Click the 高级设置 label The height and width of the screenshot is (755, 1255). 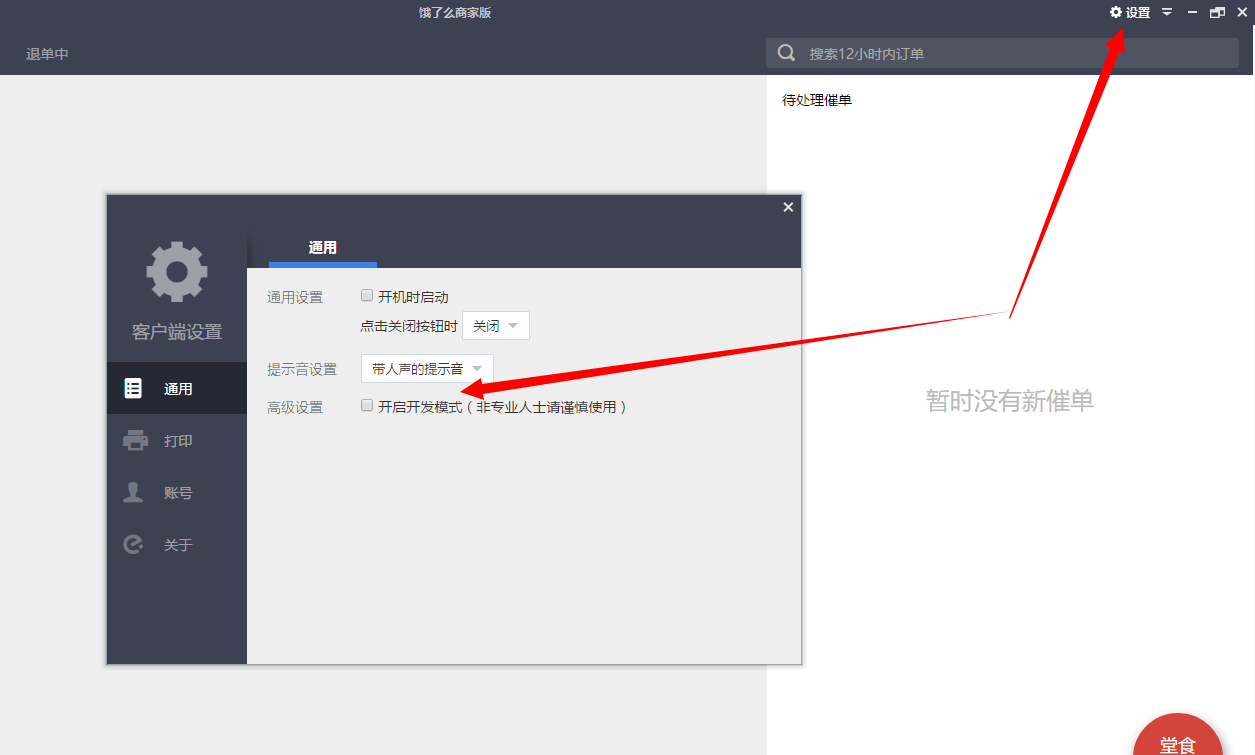295,407
